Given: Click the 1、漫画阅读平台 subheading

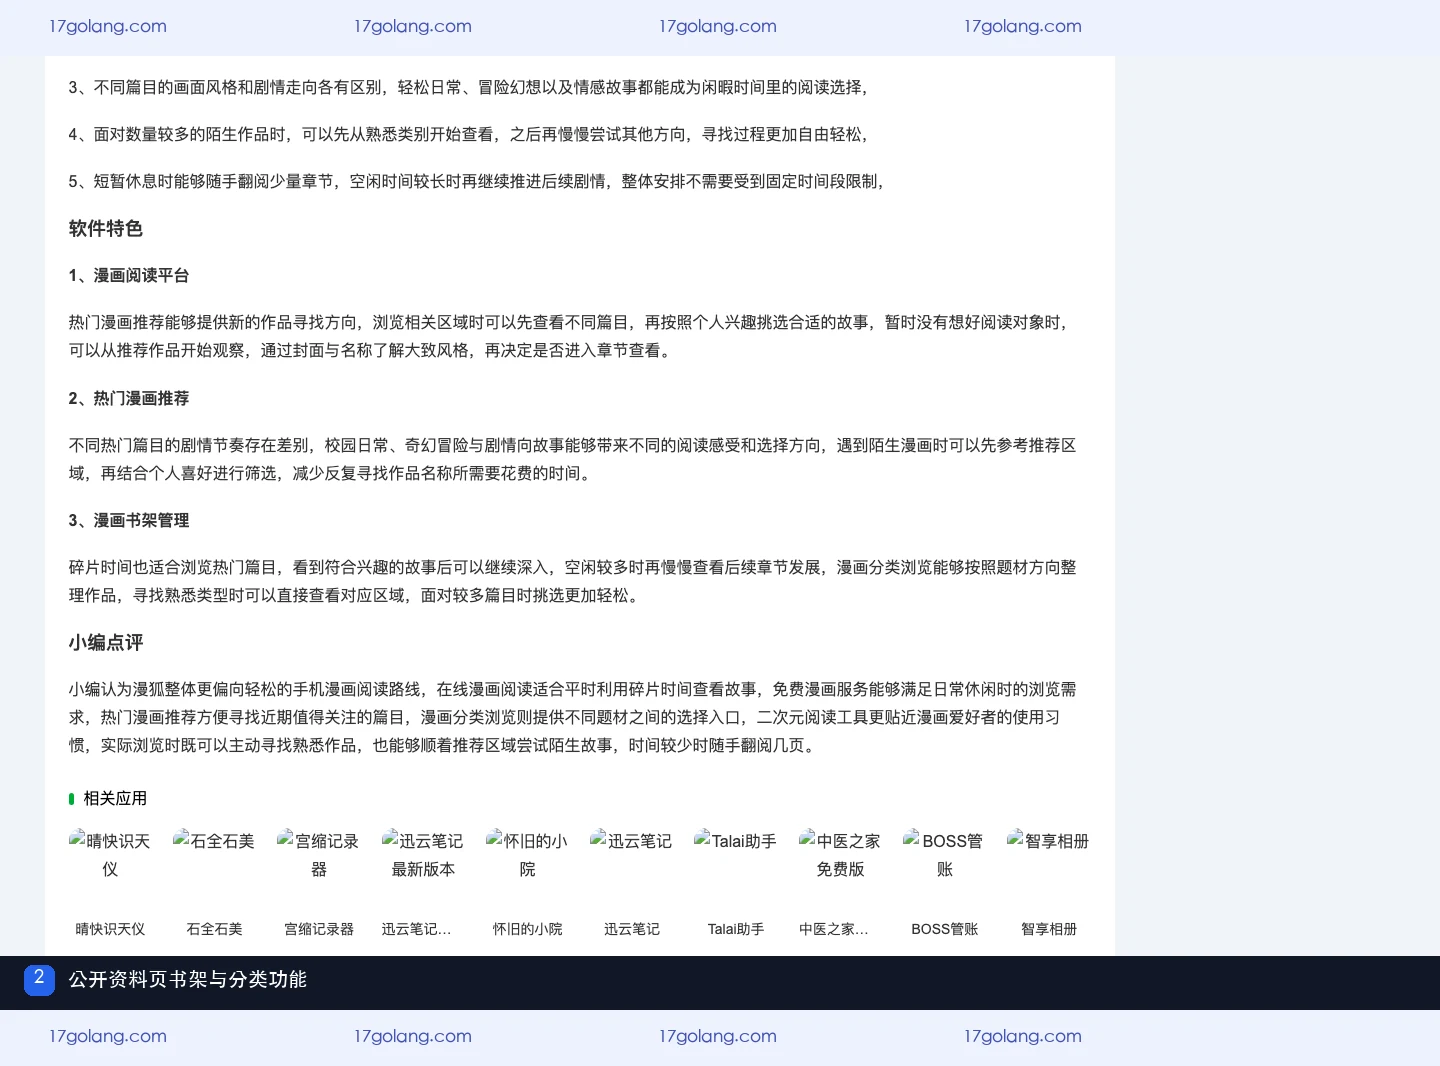Looking at the screenshot, I should click(129, 275).
